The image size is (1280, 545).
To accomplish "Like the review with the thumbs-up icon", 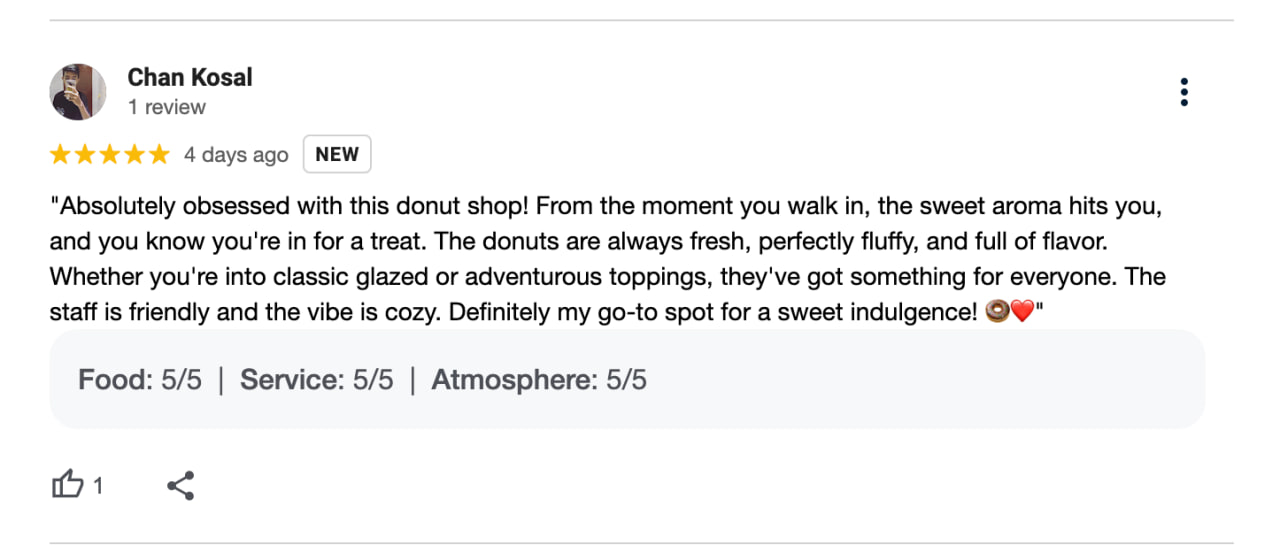I will pos(67,486).
